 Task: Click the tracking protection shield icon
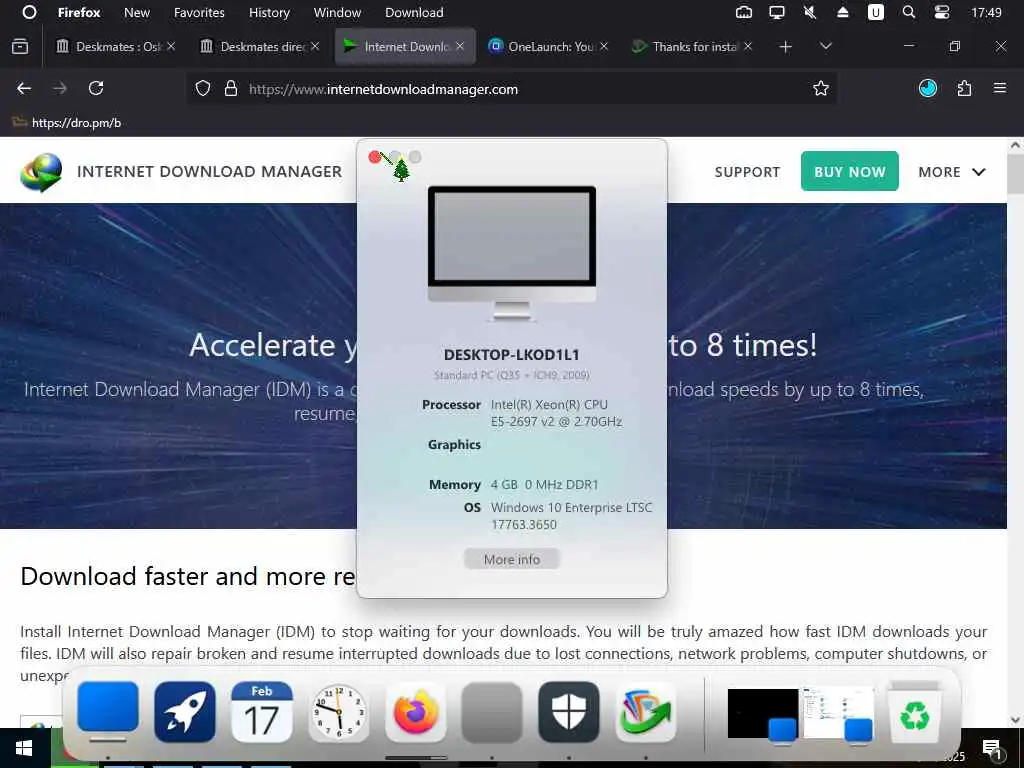203,89
